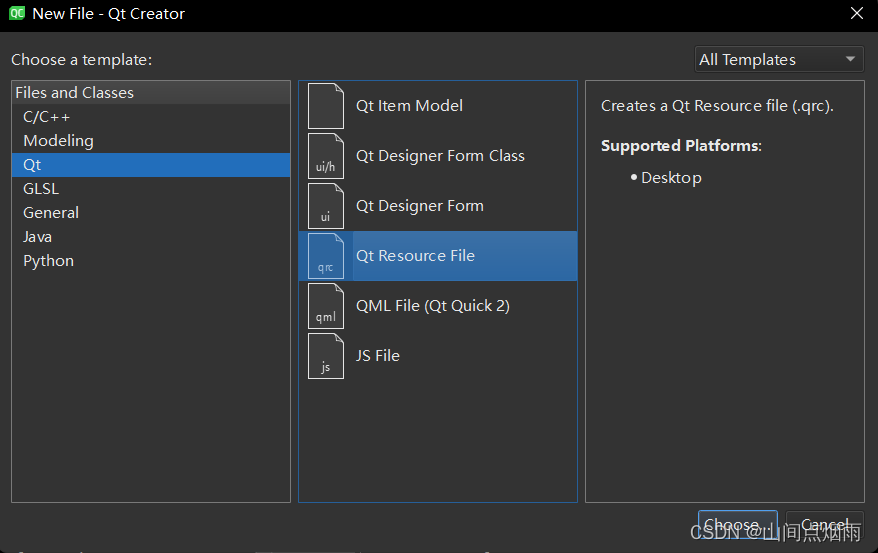
Task: Select the Python category
Action: 151,261
